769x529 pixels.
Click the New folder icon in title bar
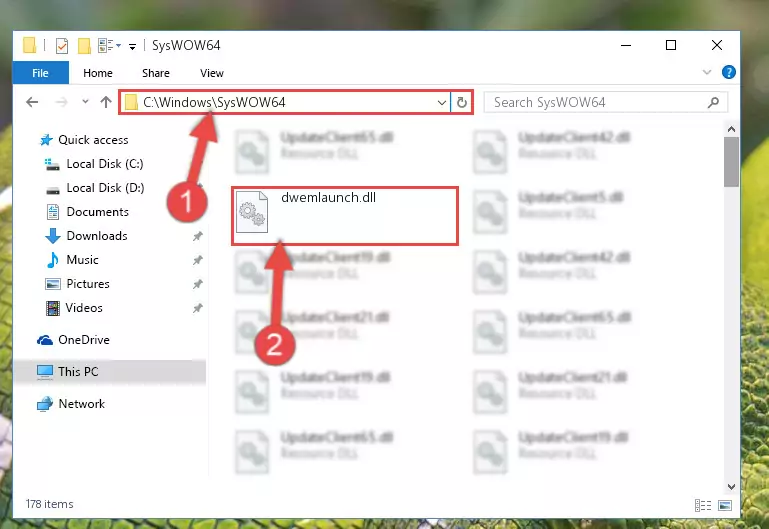coord(84,46)
